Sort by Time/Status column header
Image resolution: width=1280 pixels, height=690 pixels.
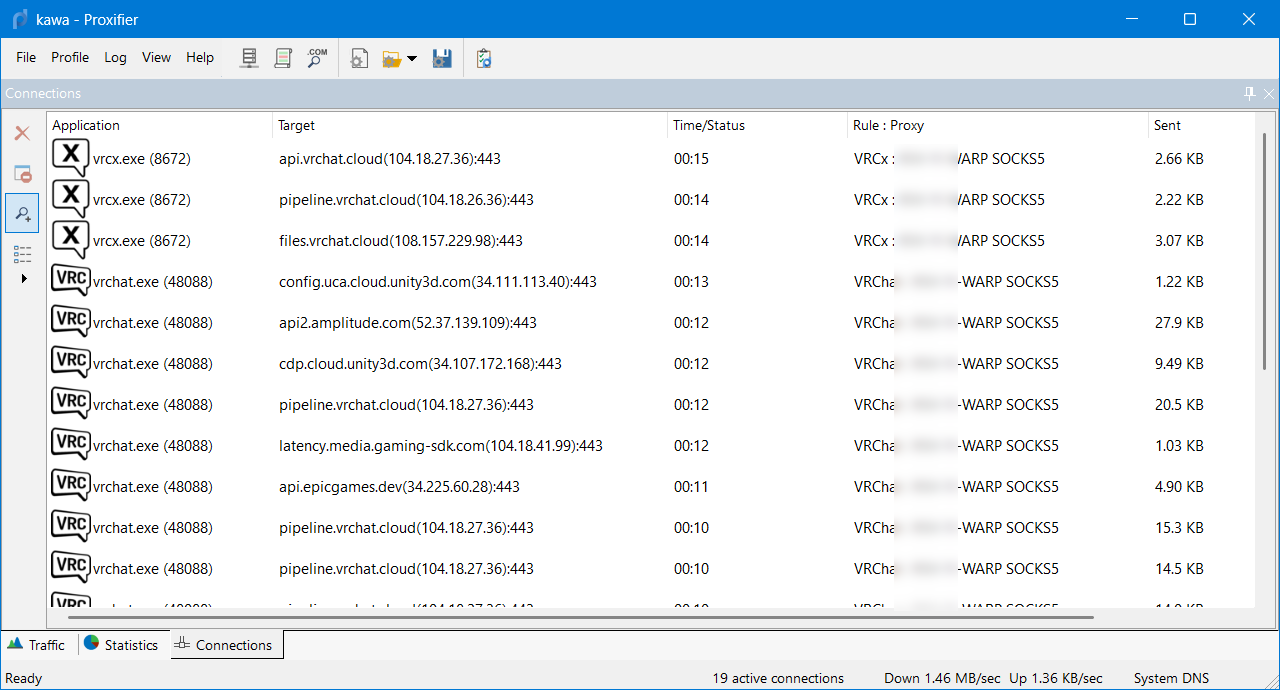point(708,125)
